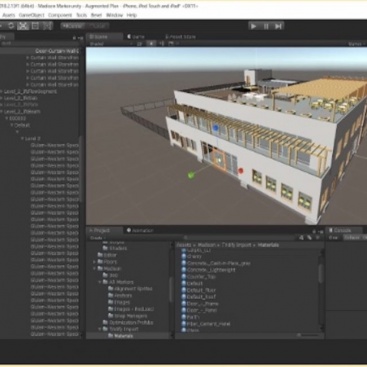Collapse the Level 2 hierarchy node
This screenshot has height=367, width=367.
(23, 138)
